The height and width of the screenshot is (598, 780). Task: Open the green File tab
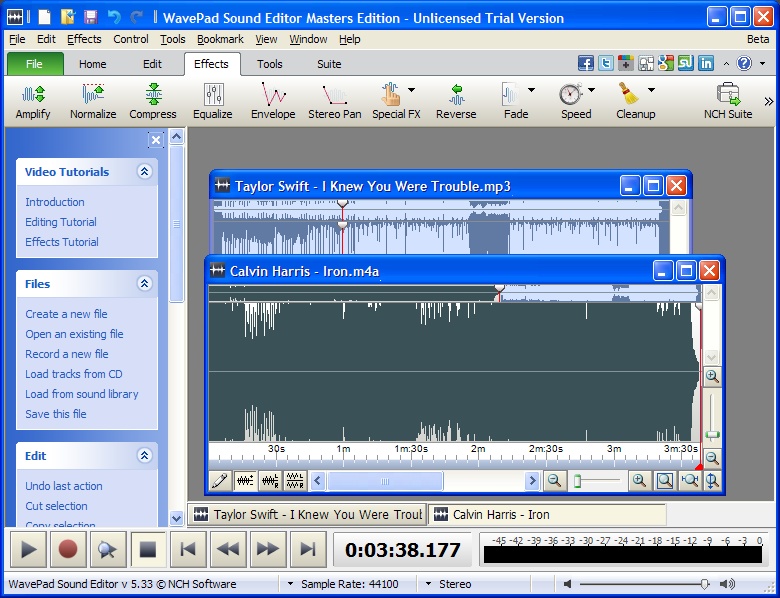[x=35, y=64]
